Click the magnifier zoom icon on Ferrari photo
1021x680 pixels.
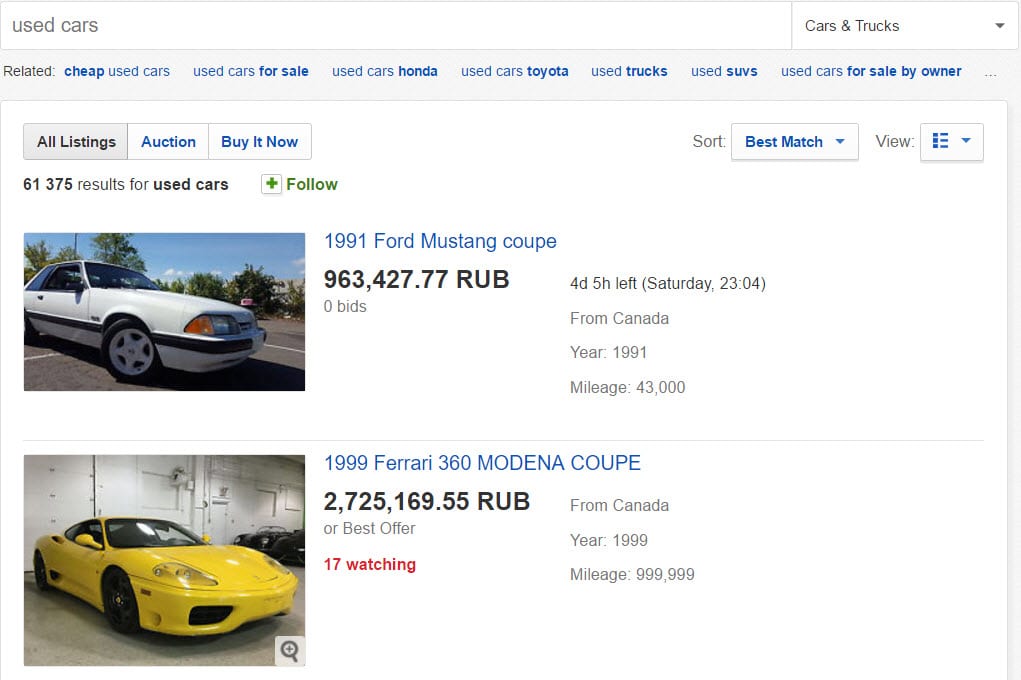290,650
